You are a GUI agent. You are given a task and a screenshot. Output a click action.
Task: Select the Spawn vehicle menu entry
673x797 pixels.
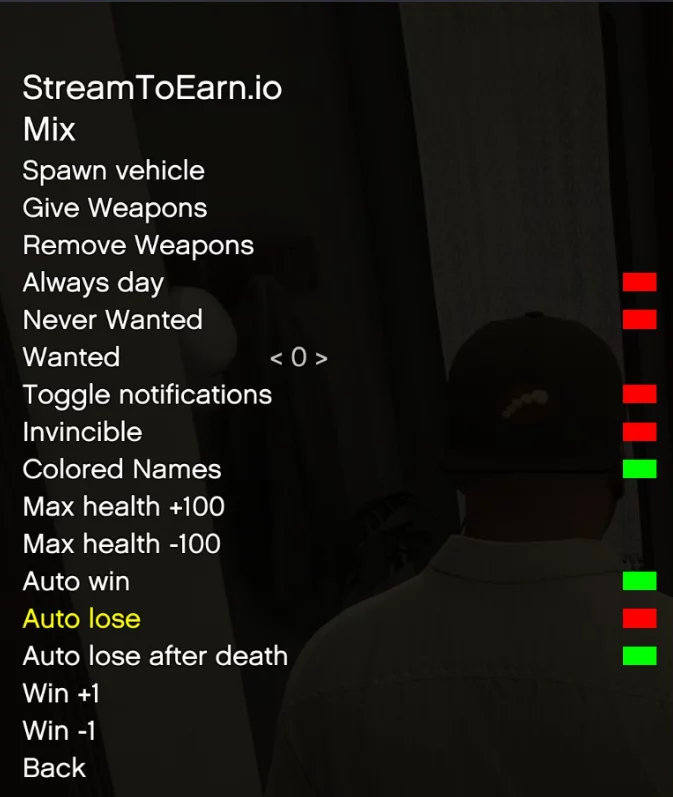pyautogui.click(x=114, y=170)
